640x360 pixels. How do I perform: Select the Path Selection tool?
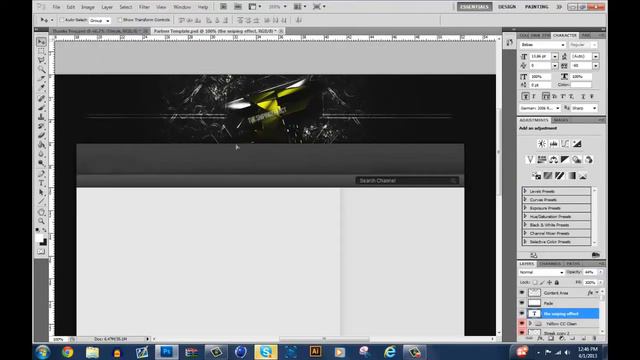(41, 192)
